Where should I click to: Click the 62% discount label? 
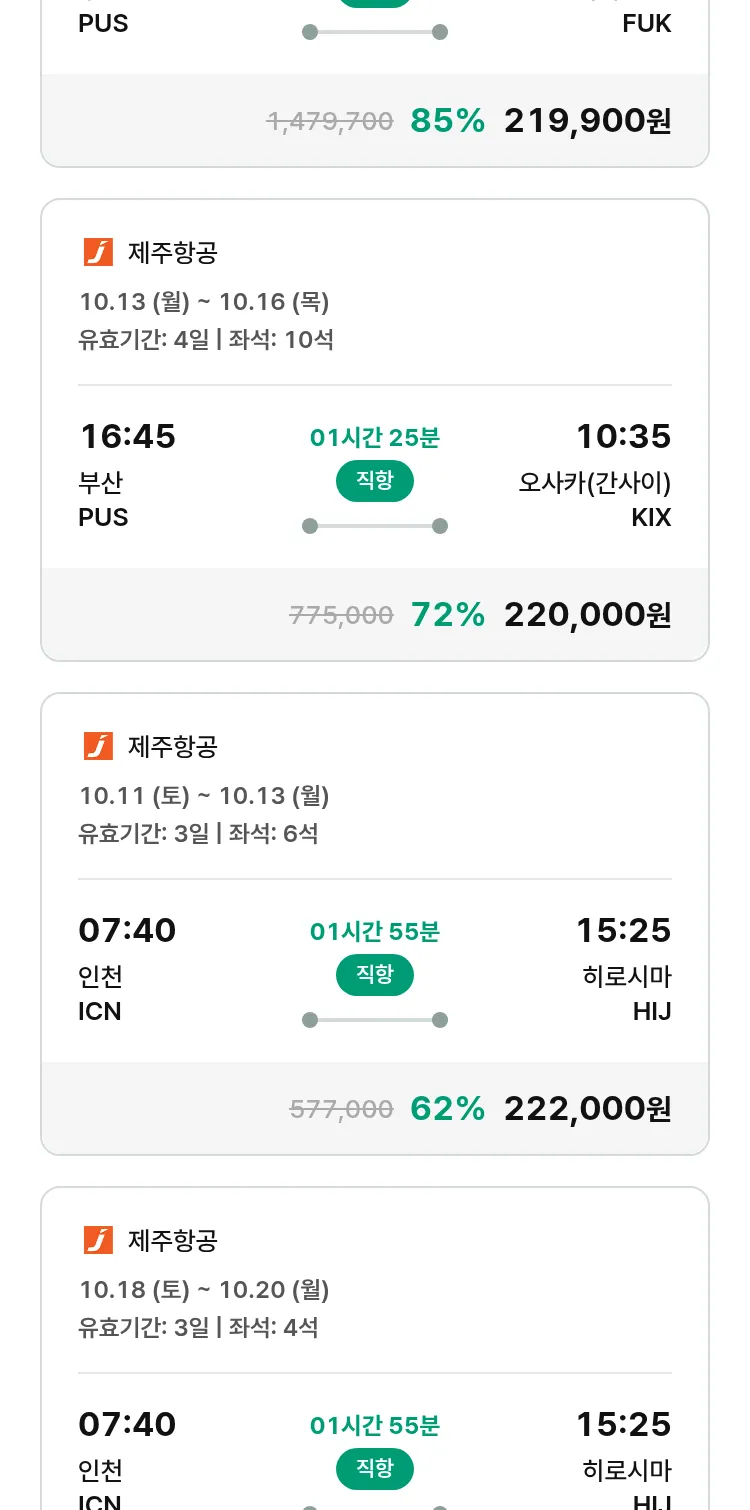tap(447, 1109)
